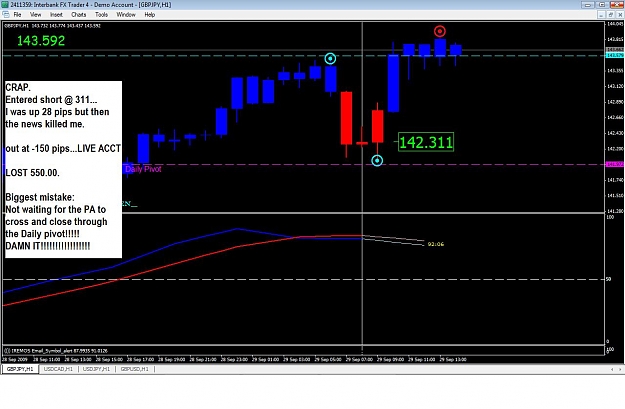Image resolution: width=625 pixels, height=409 pixels.
Task: Click the green 142.311 price label
Action: (426, 142)
